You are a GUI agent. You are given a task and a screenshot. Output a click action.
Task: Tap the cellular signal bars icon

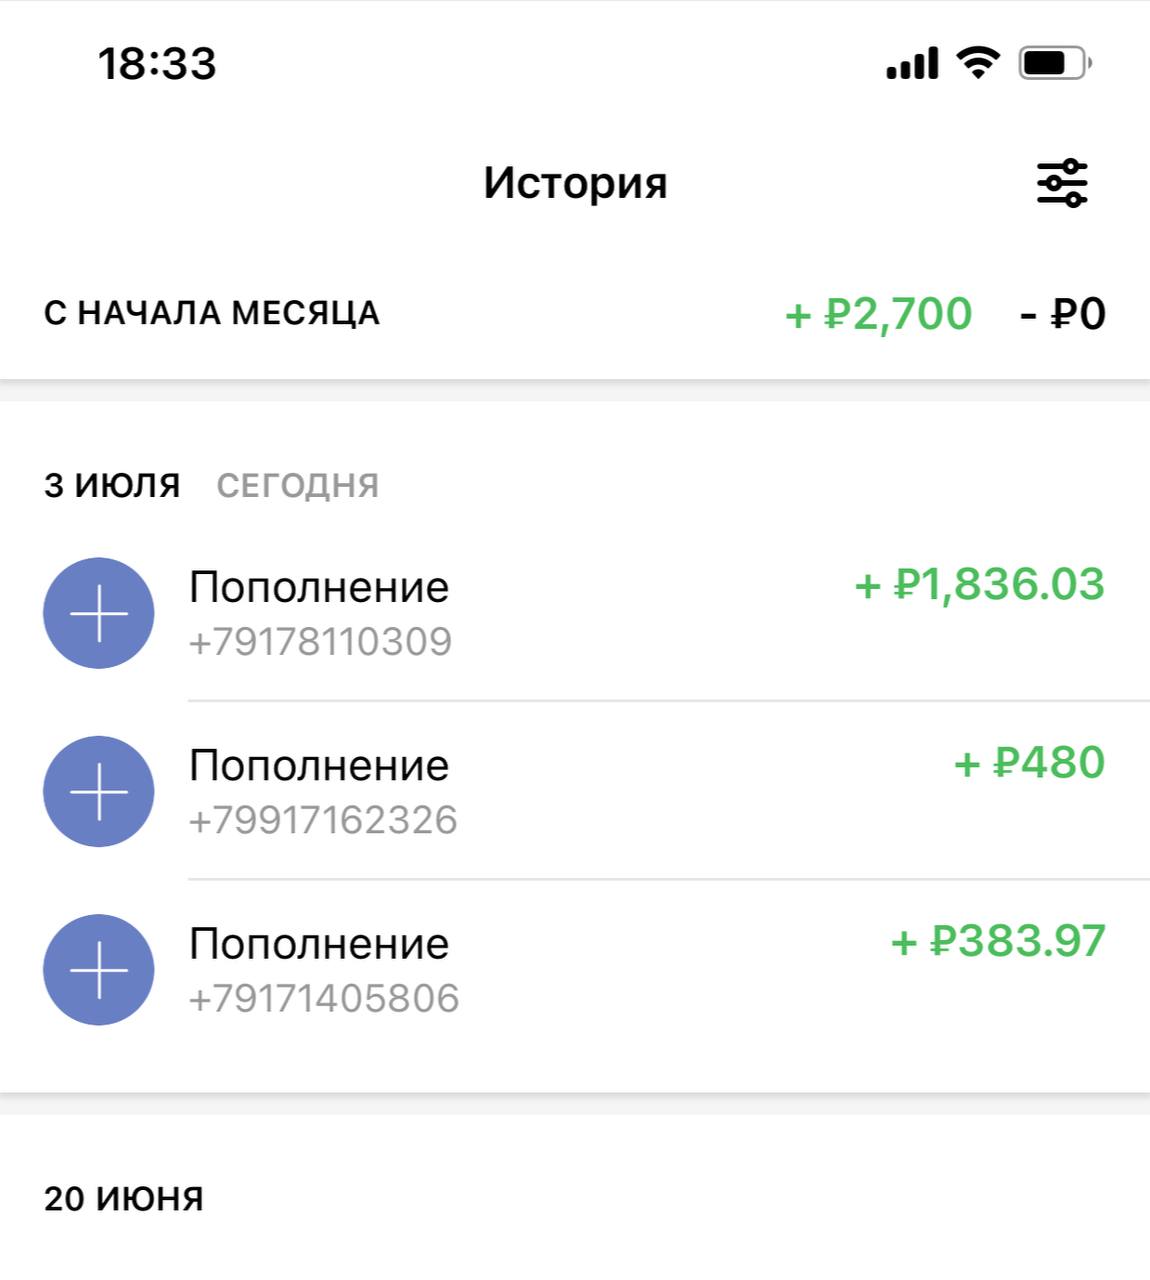pos(912,63)
